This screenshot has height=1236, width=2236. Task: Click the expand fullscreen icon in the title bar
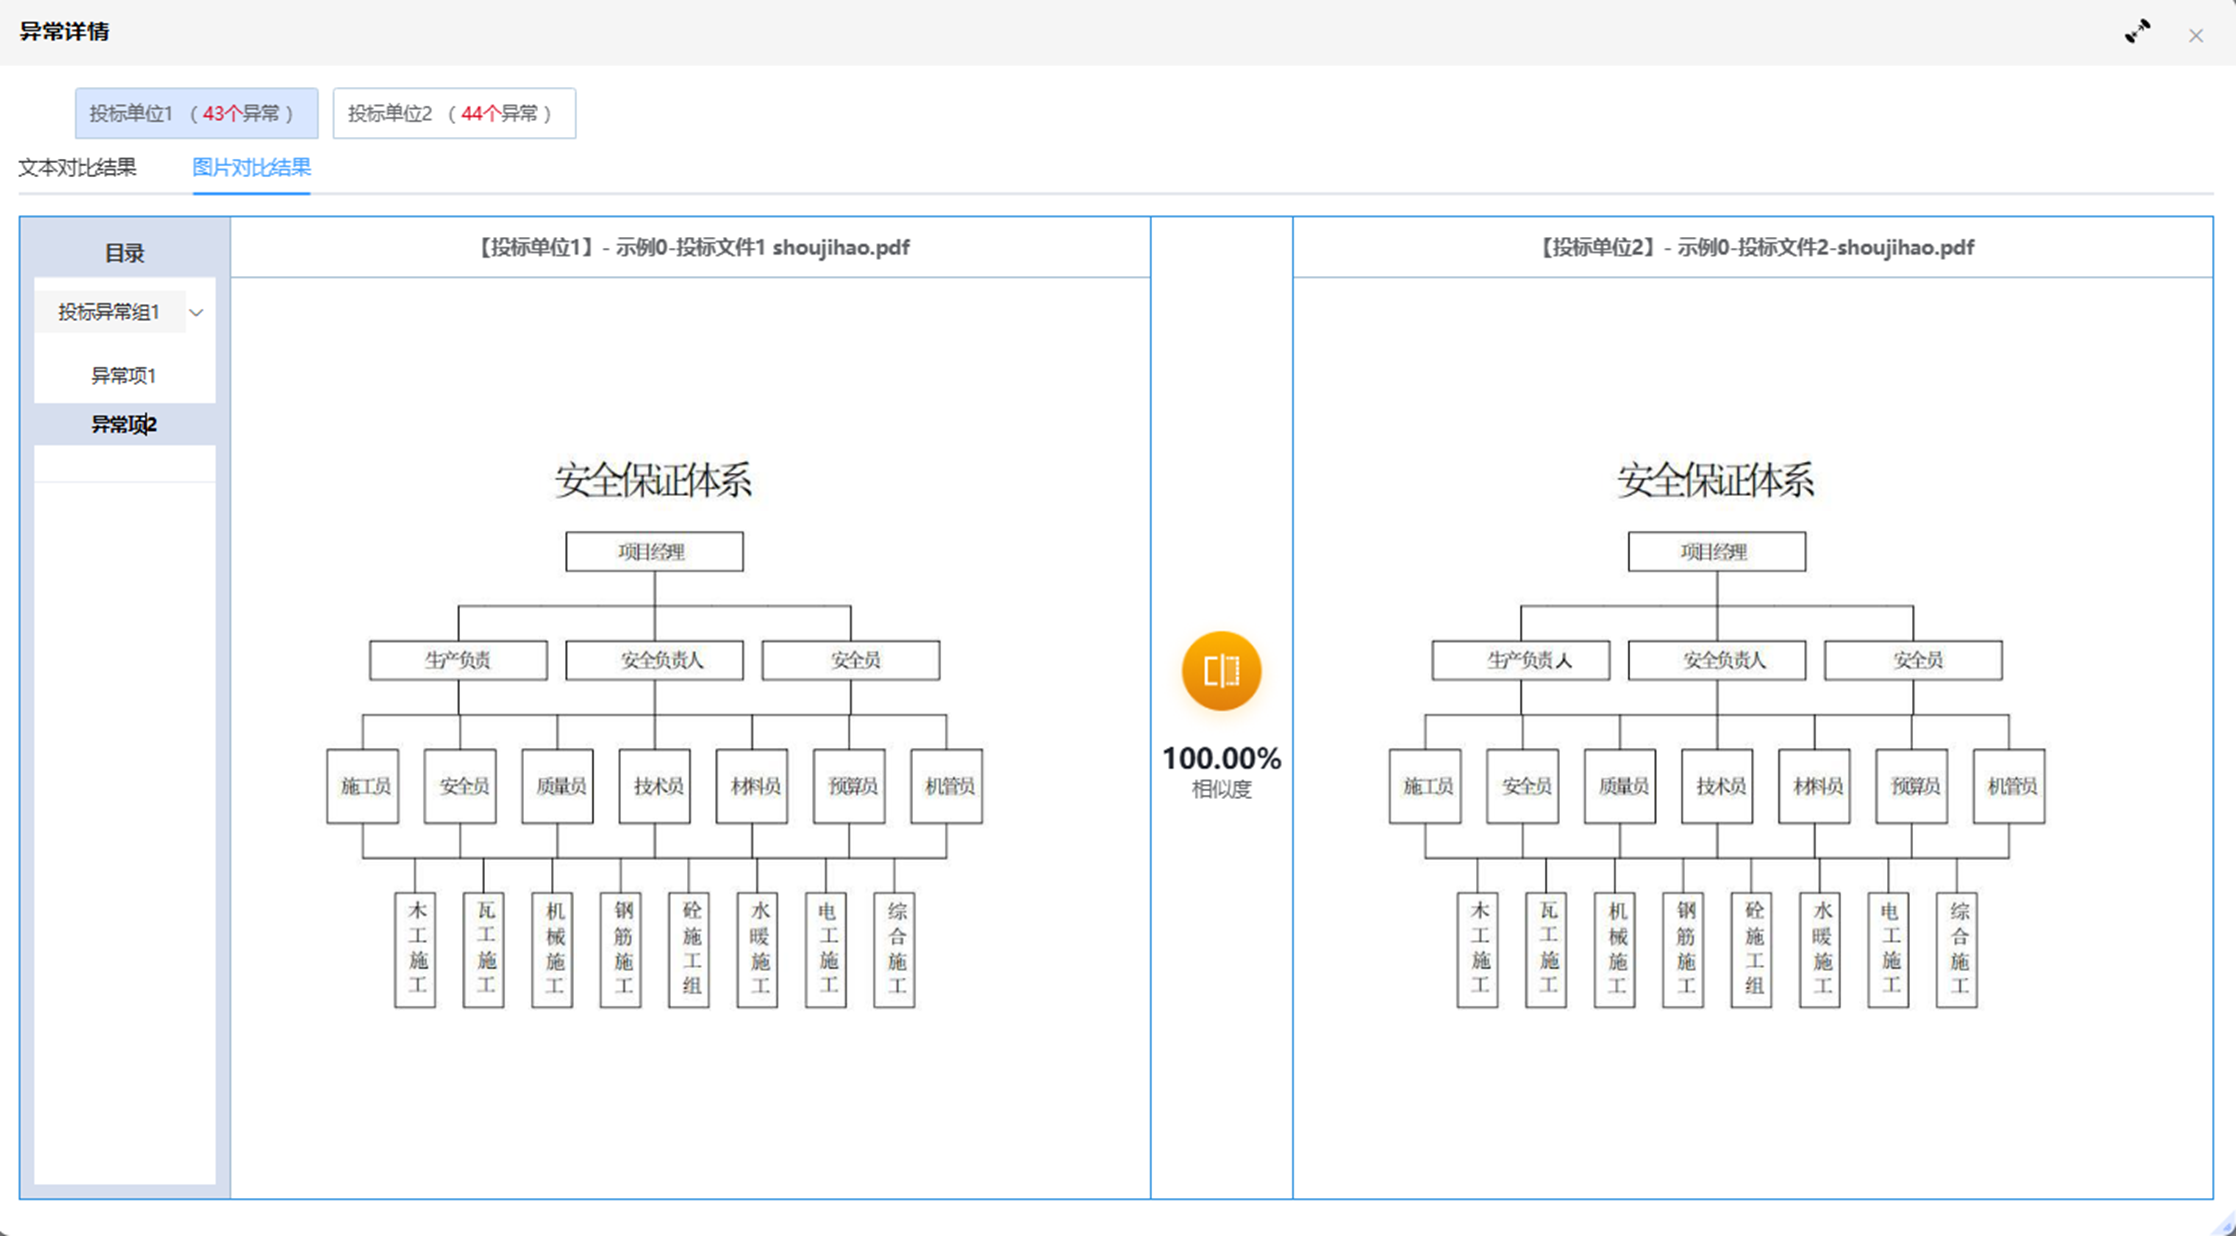(x=2137, y=32)
